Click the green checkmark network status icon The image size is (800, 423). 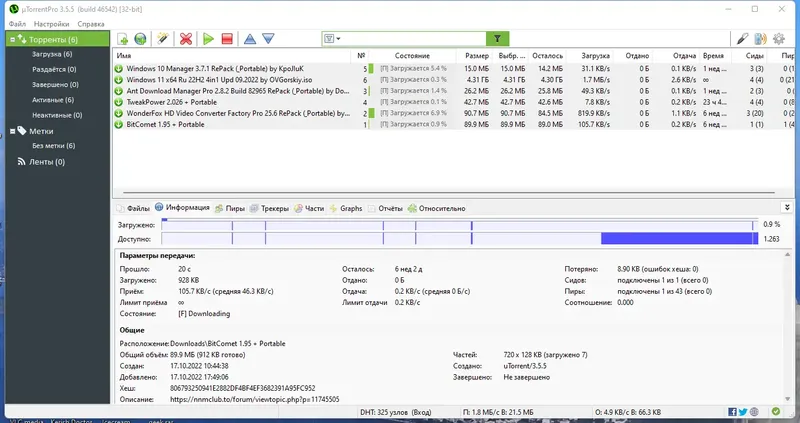[x=776, y=411]
